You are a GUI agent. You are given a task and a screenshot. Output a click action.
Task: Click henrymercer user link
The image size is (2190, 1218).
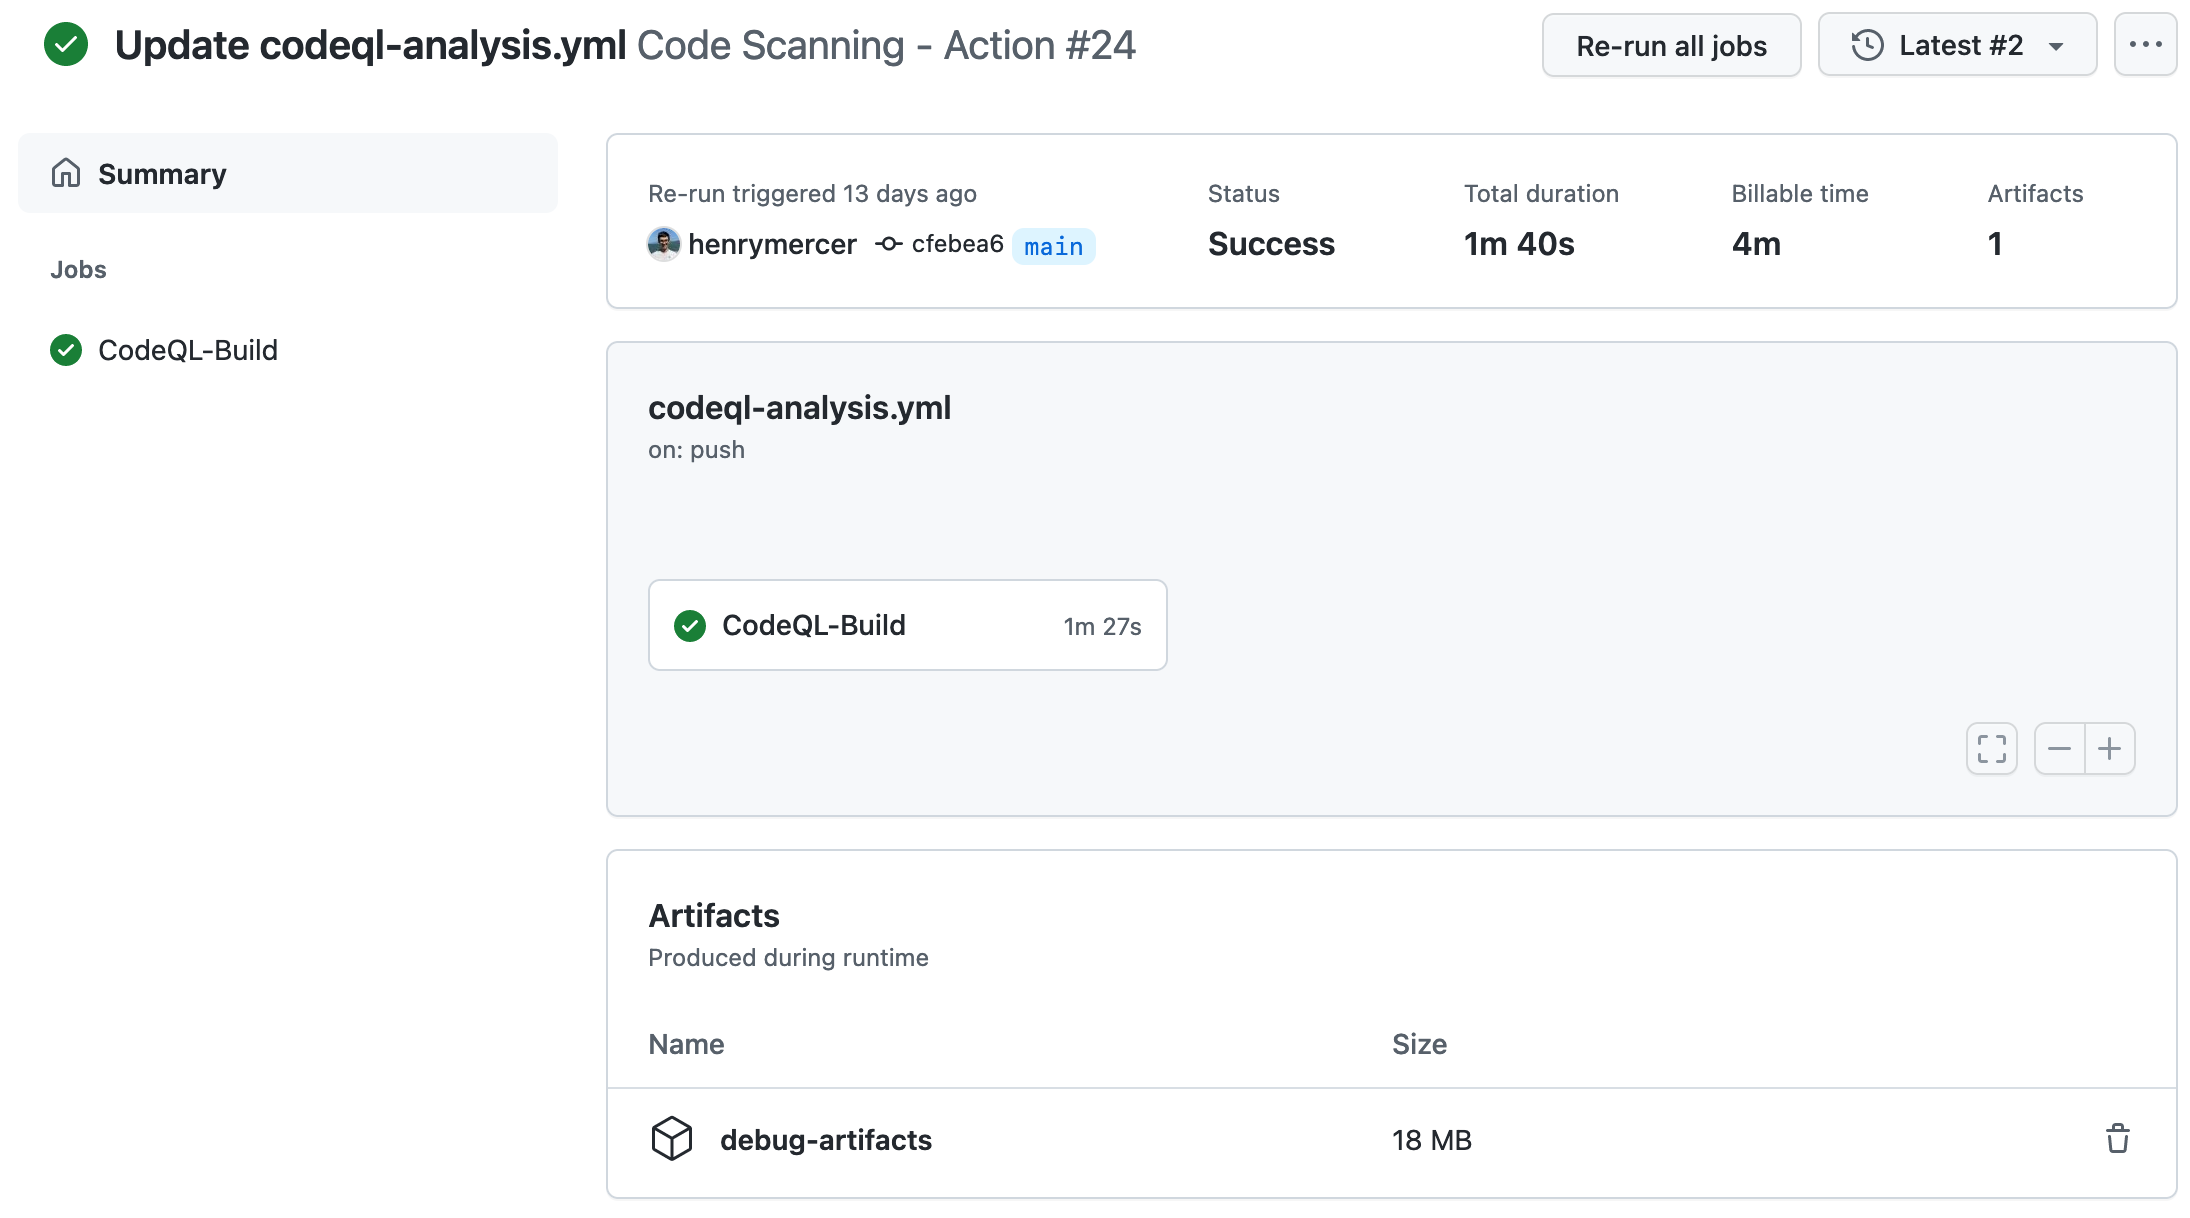[772, 244]
